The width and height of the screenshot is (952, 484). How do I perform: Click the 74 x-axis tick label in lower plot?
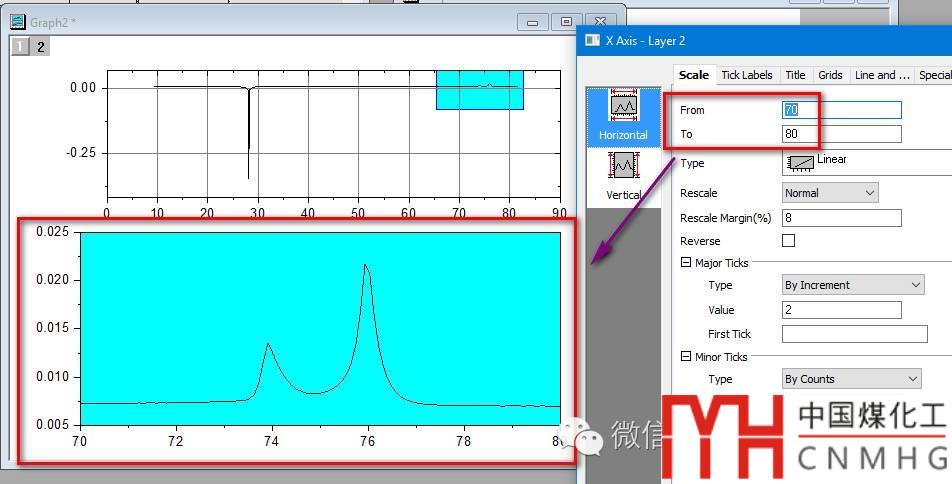click(271, 441)
